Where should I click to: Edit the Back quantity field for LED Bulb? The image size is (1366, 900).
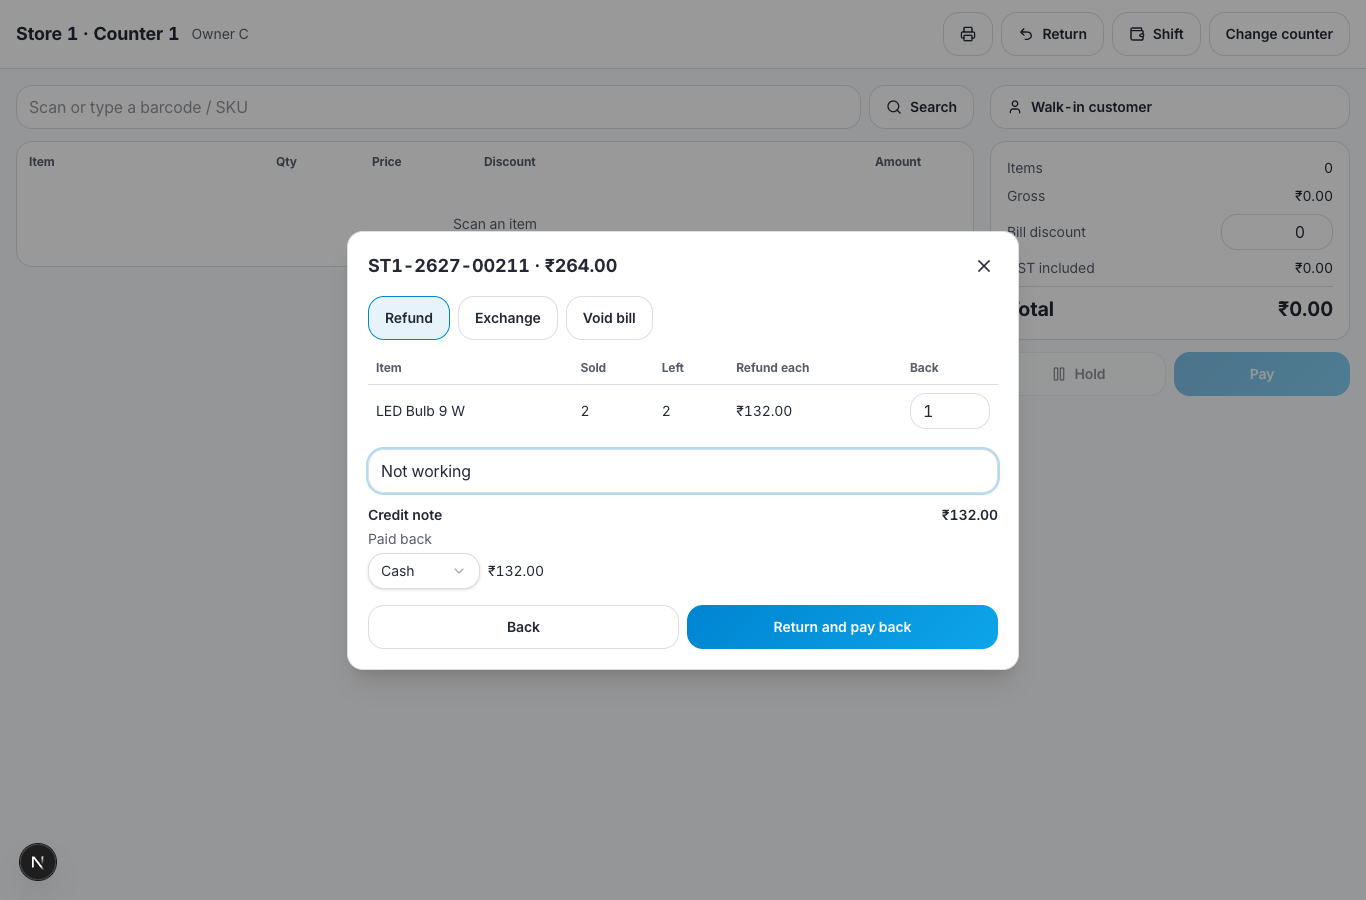click(x=949, y=411)
